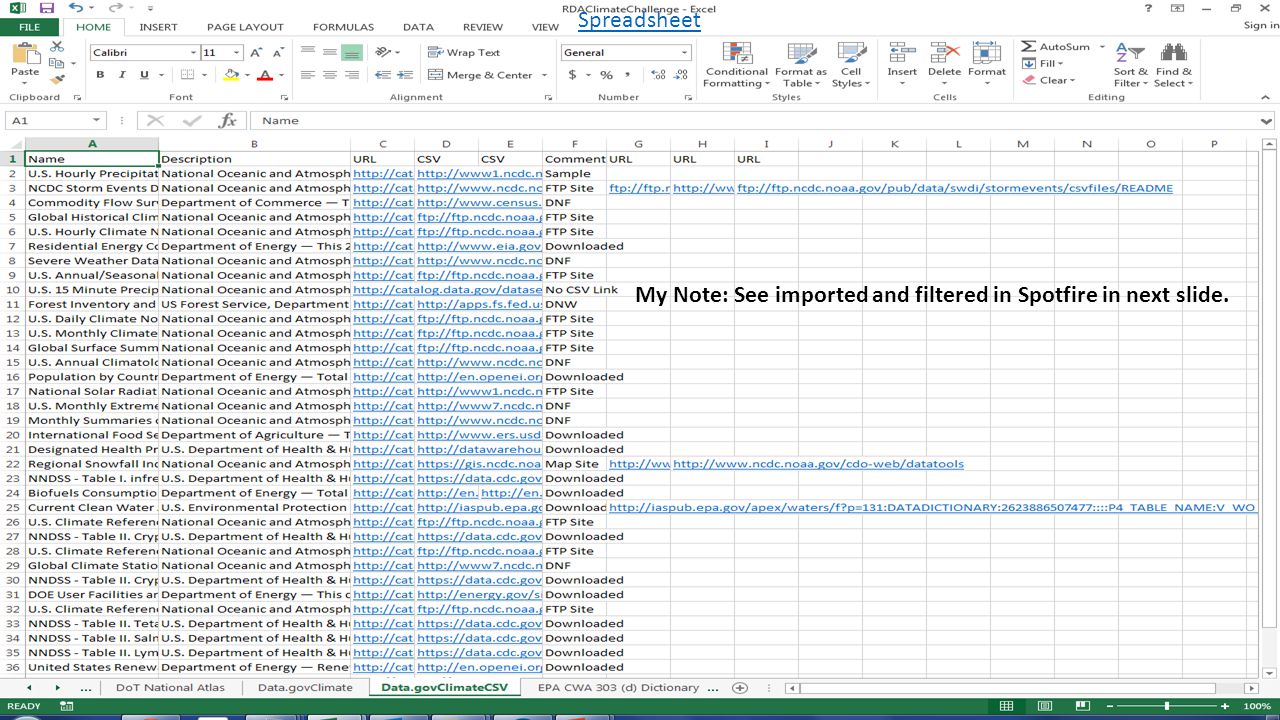Select Align Left icon

click(307, 75)
